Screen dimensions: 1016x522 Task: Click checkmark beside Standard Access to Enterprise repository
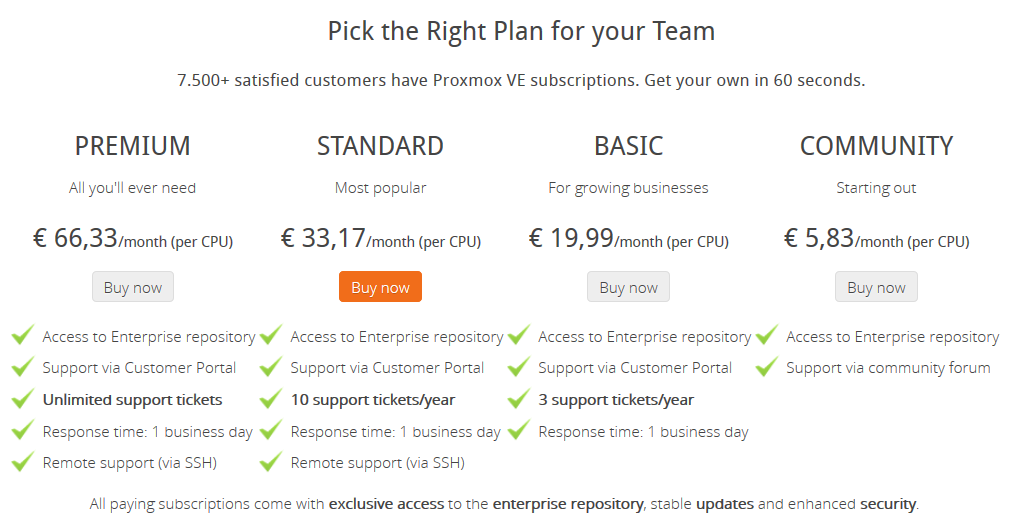pyautogui.click(x=271, y=335)
